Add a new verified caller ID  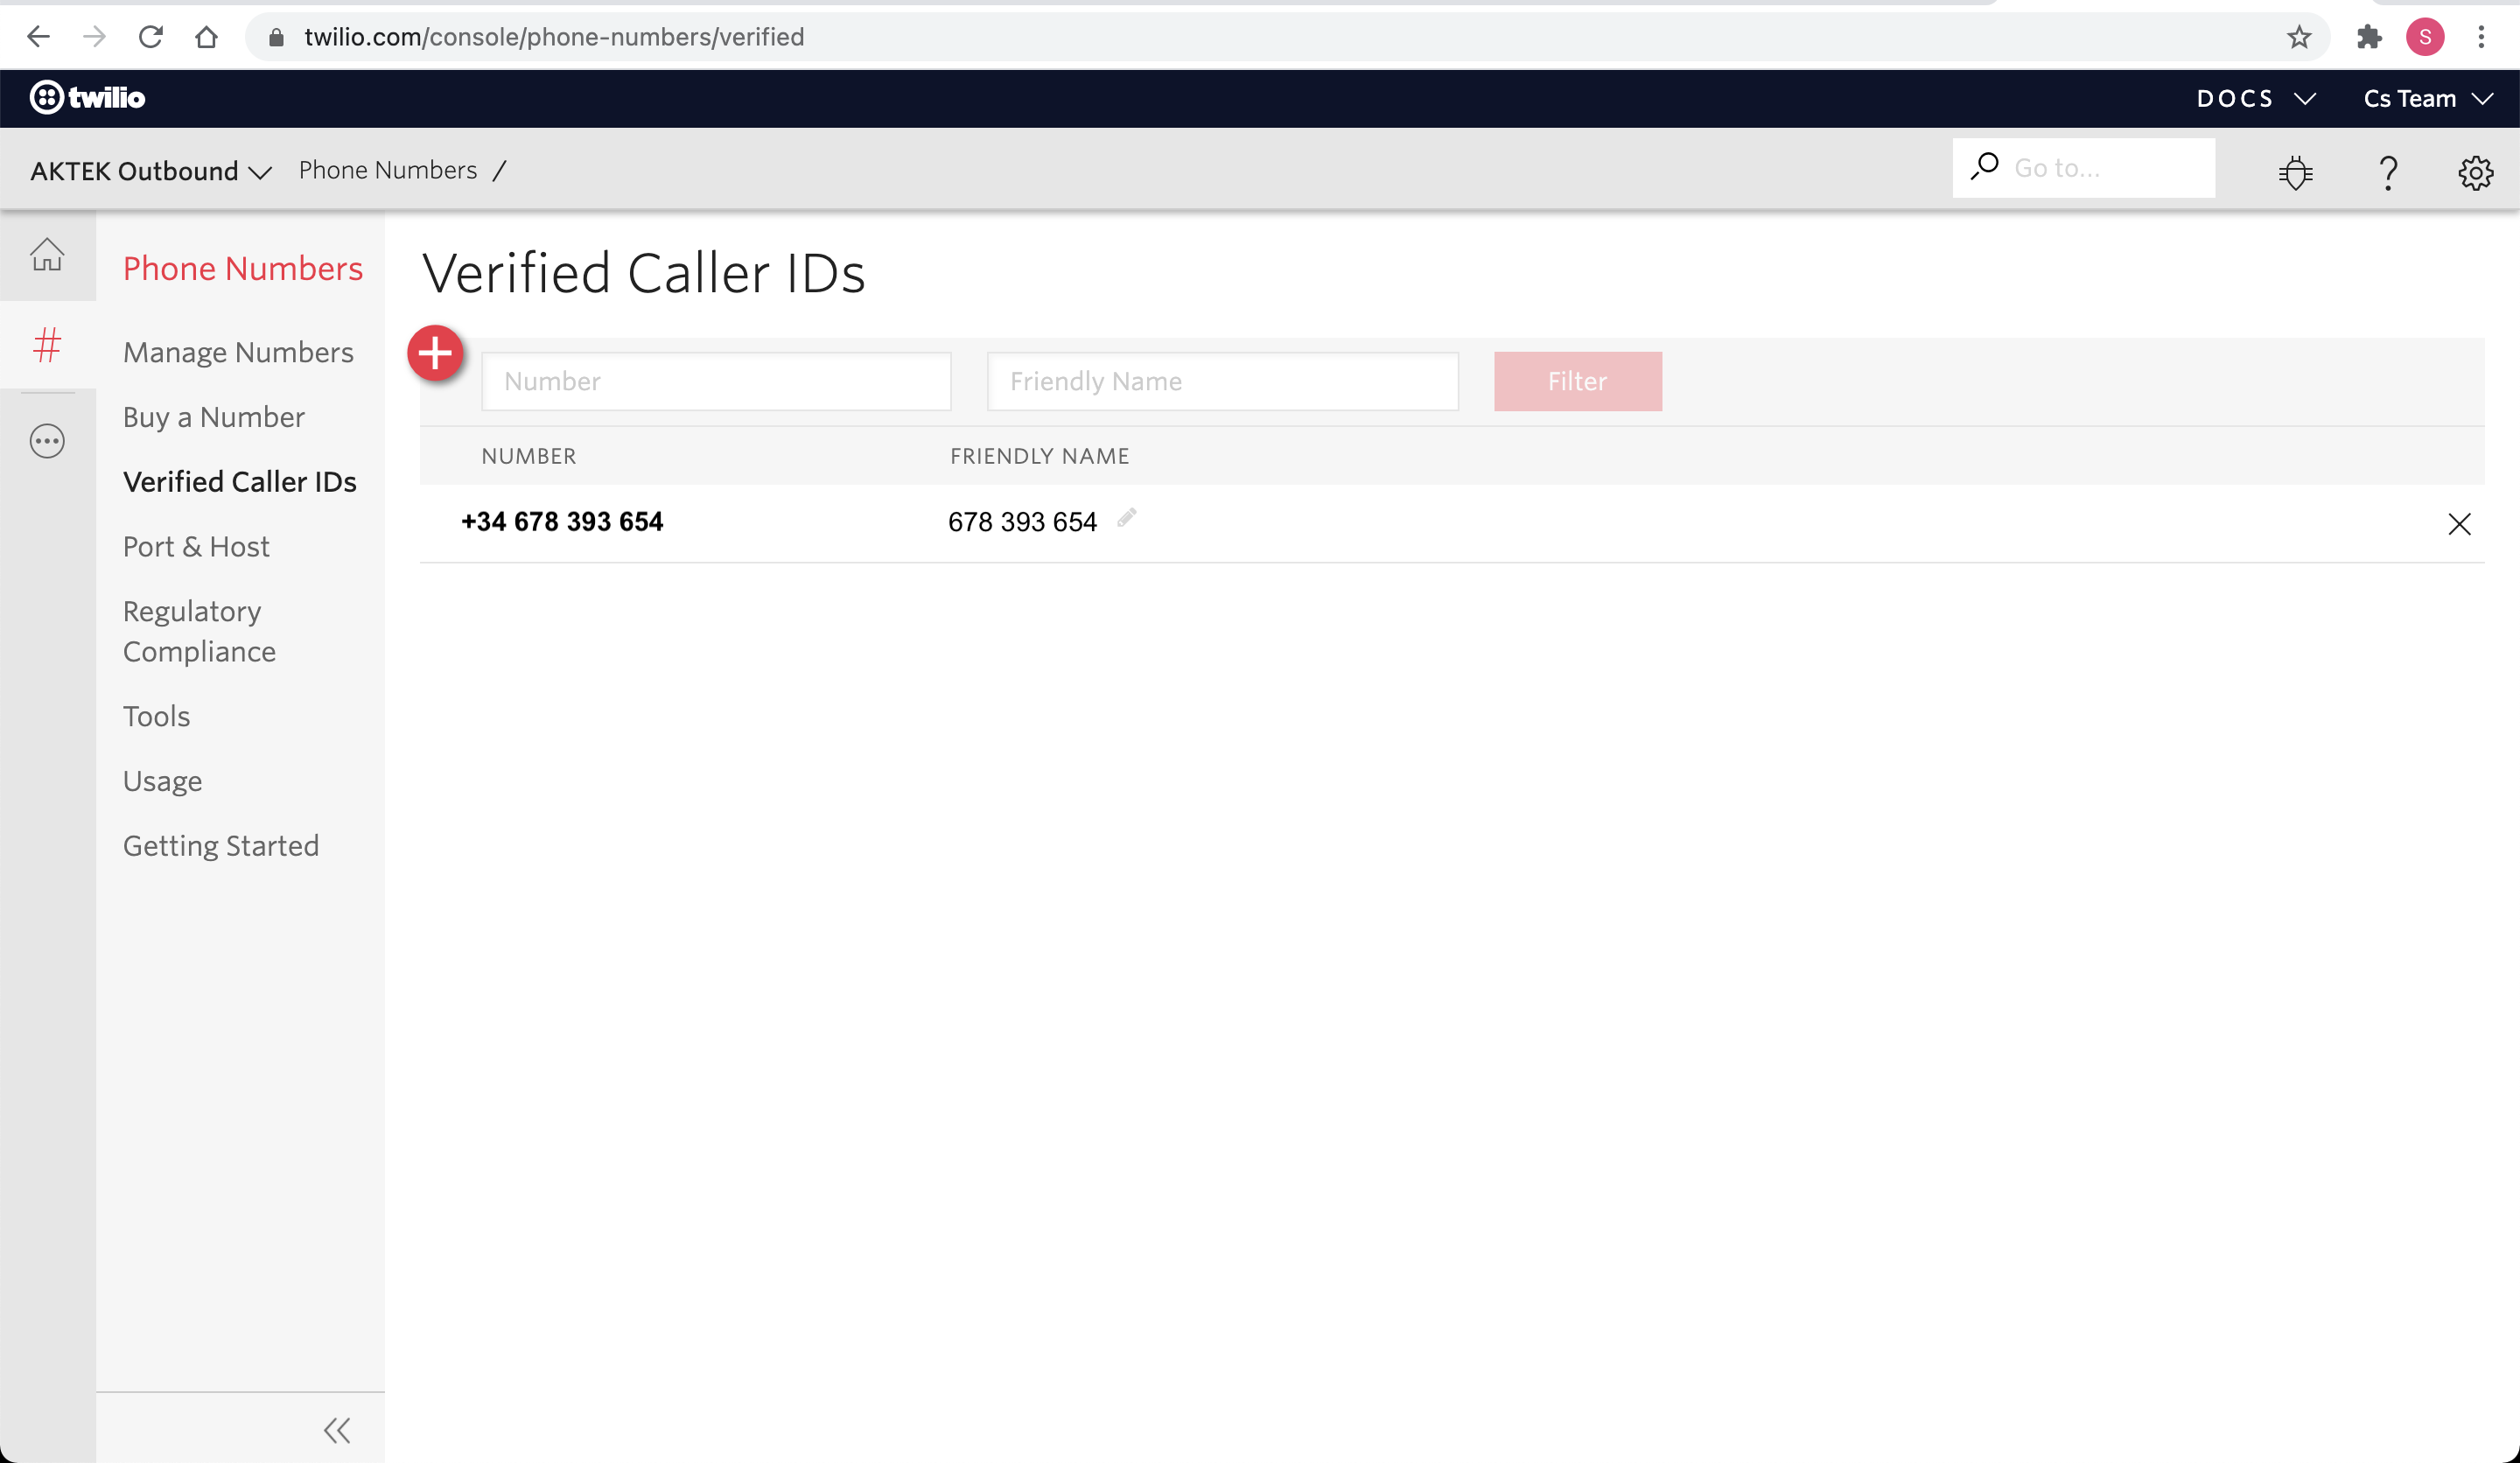pyautogui.click(x=435, y=353)
